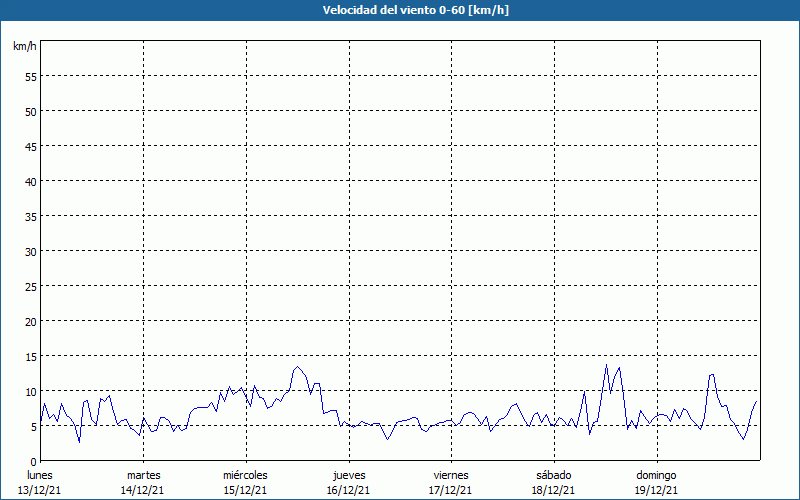Viewport: 800px width, 500px height.
Task: Click the '40' y-axis value
Action: tap(31, 182)
